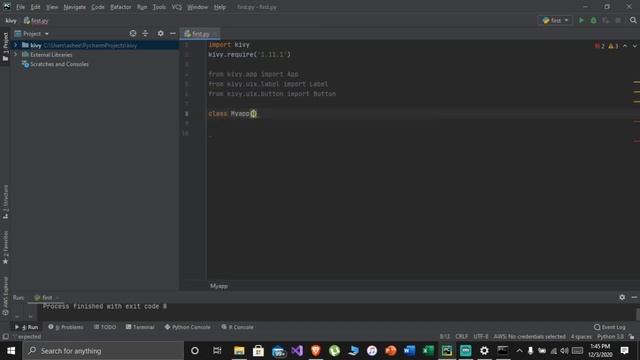This screenshot has width=640, height=360.
Task: Click the warnings count indicator in editor
Action: pyautogui.click(x=613, y=46)
